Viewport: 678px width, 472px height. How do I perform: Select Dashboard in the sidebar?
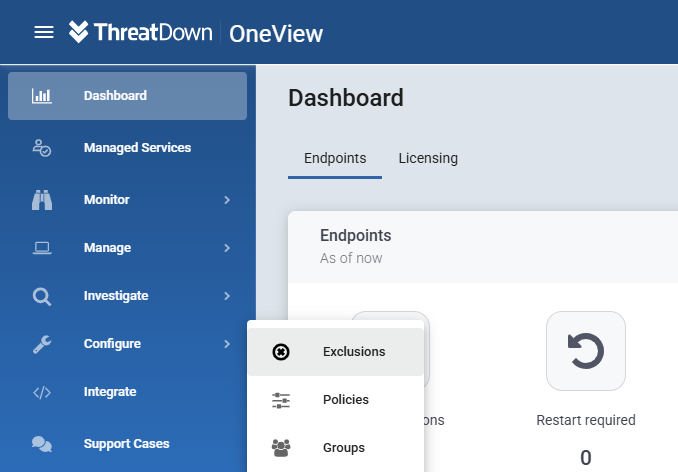(128, 96)
